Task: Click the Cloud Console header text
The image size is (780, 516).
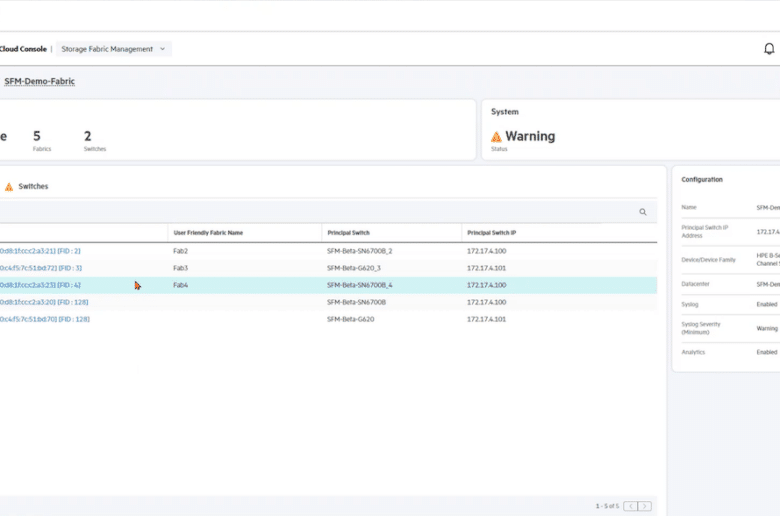Action: click(x=23, y=49)
